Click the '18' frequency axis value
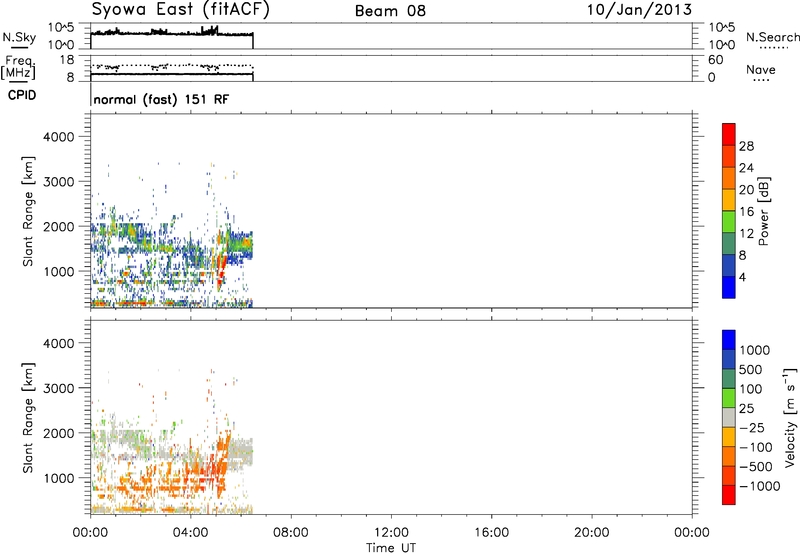800x554 pixels. pyautogui.click(x=67, y=60)
